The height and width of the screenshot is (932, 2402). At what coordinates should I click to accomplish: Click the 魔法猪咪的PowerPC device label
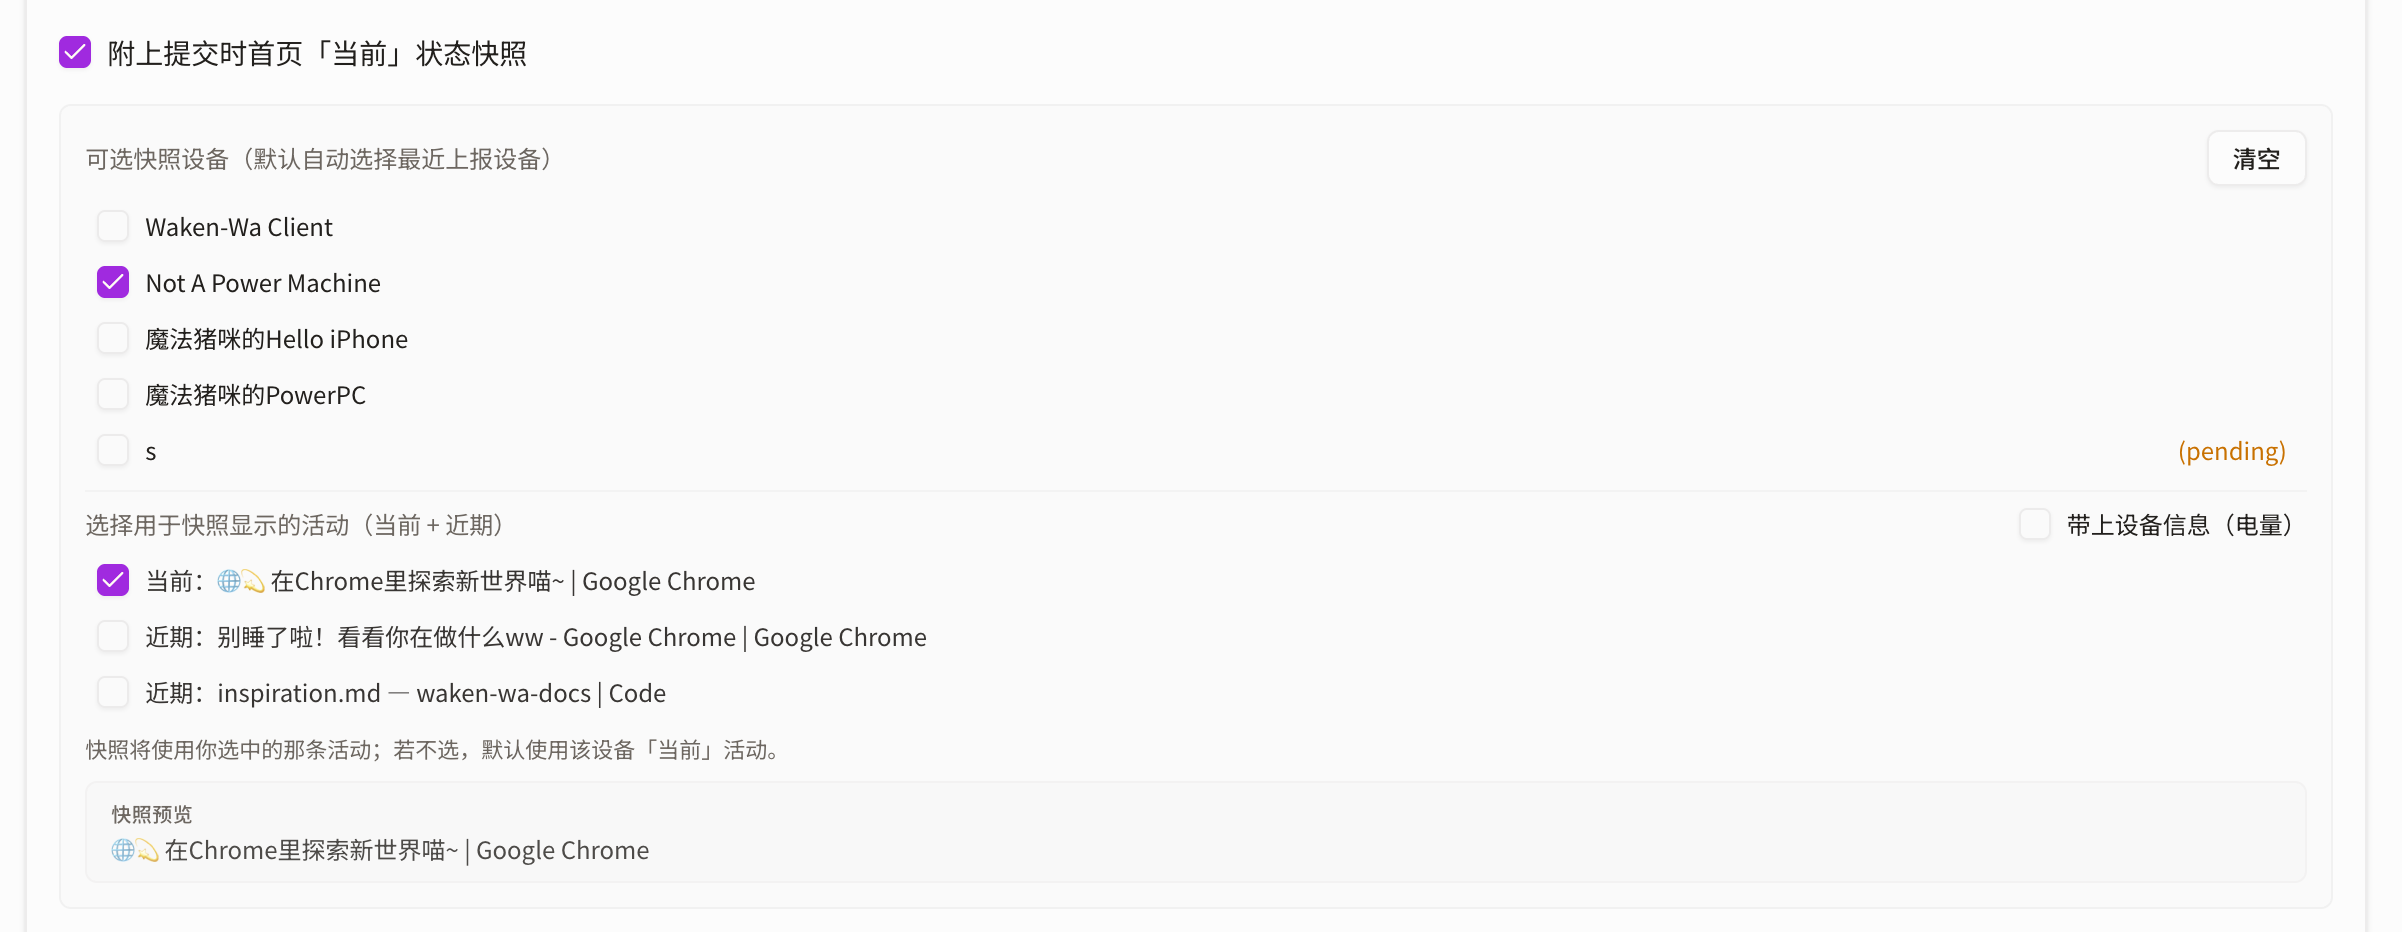pyautogui.click(x=256, y=395)
